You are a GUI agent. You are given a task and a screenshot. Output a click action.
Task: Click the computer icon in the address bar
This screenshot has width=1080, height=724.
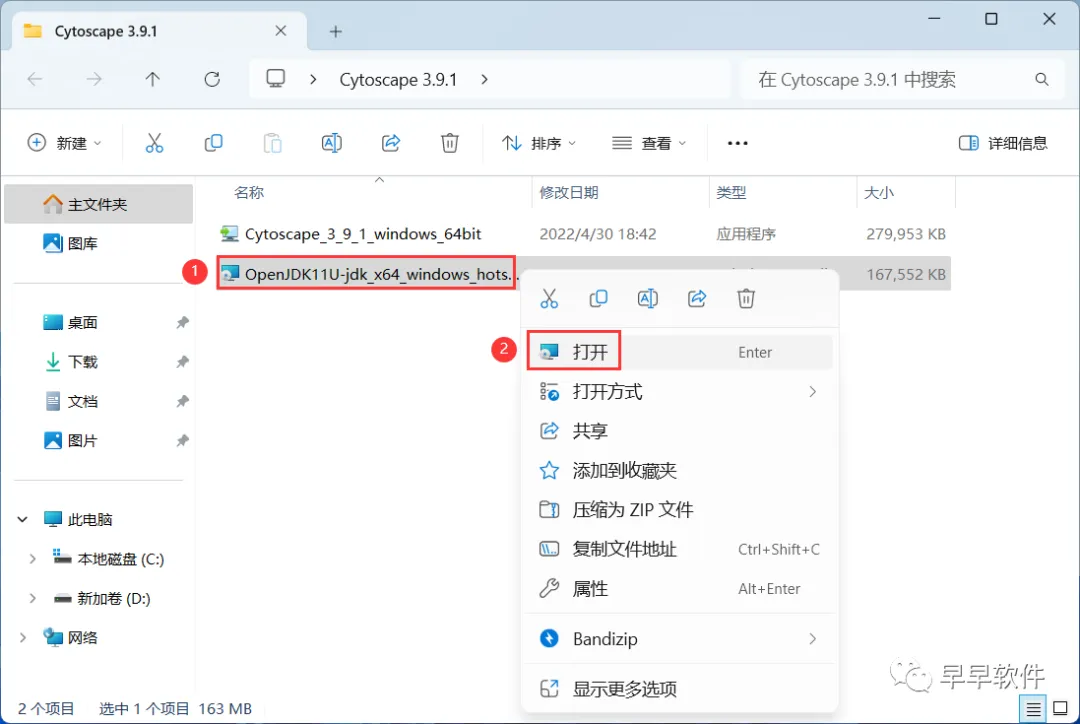pyautogui.click(x=276, y=79)
